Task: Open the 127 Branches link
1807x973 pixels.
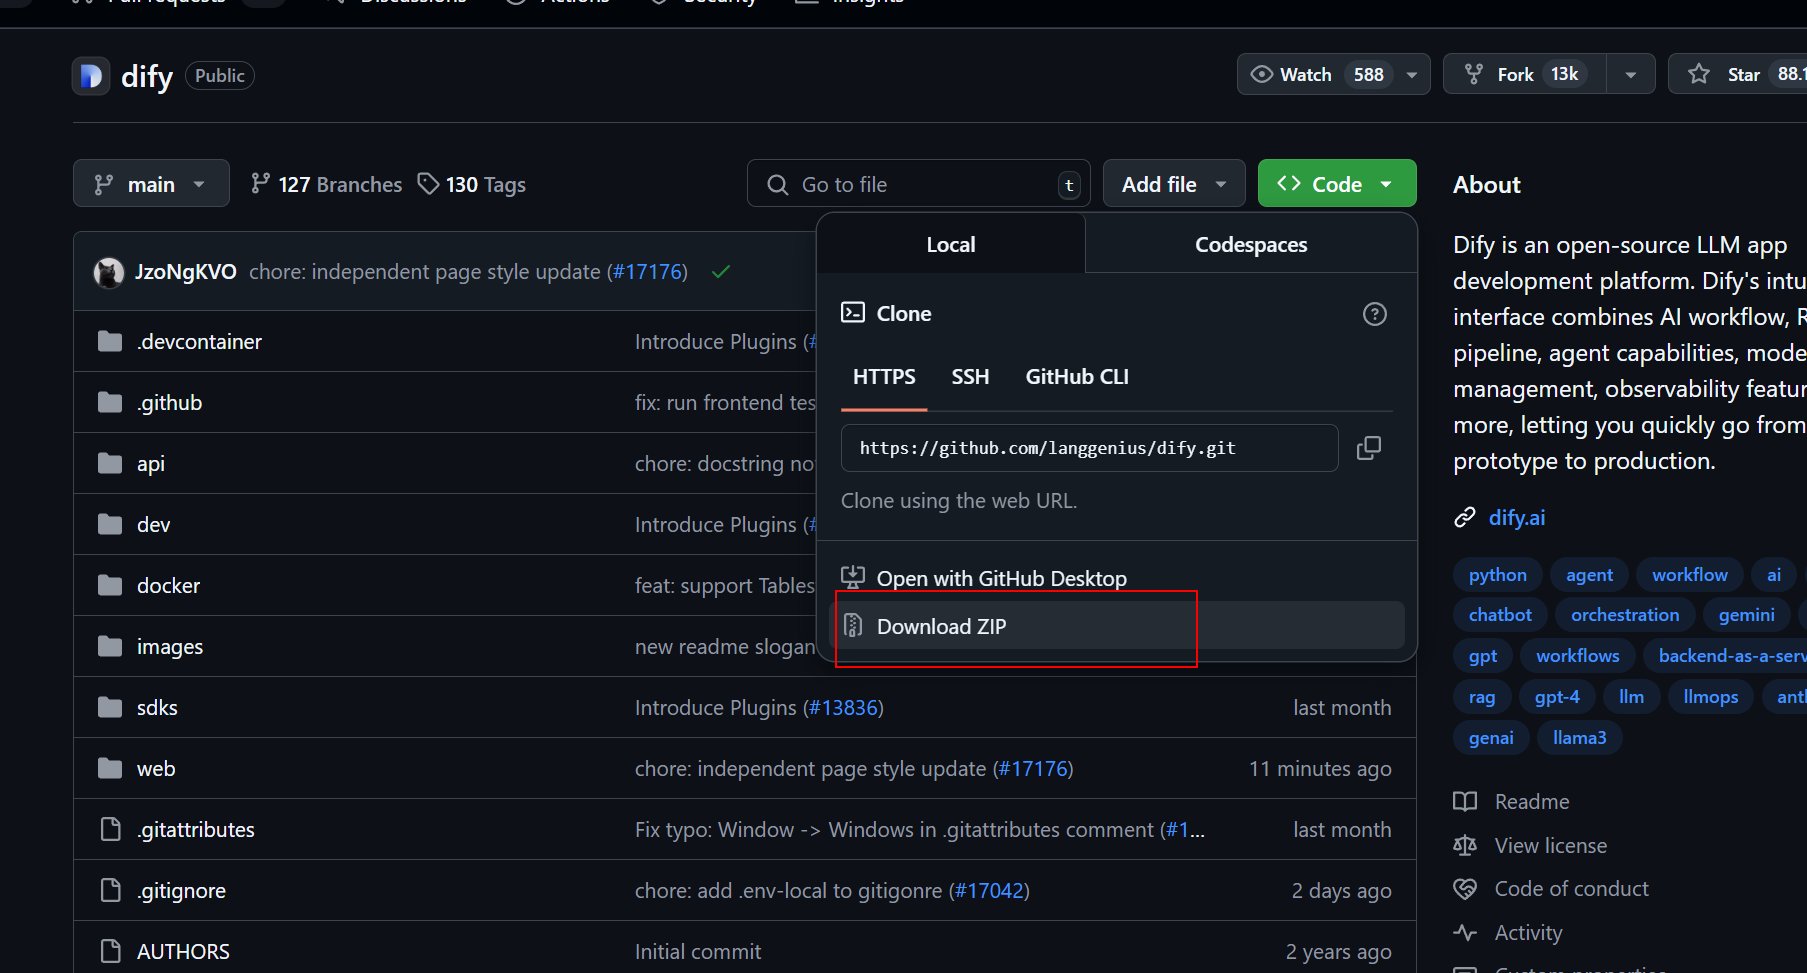Action: coord(326,184)
